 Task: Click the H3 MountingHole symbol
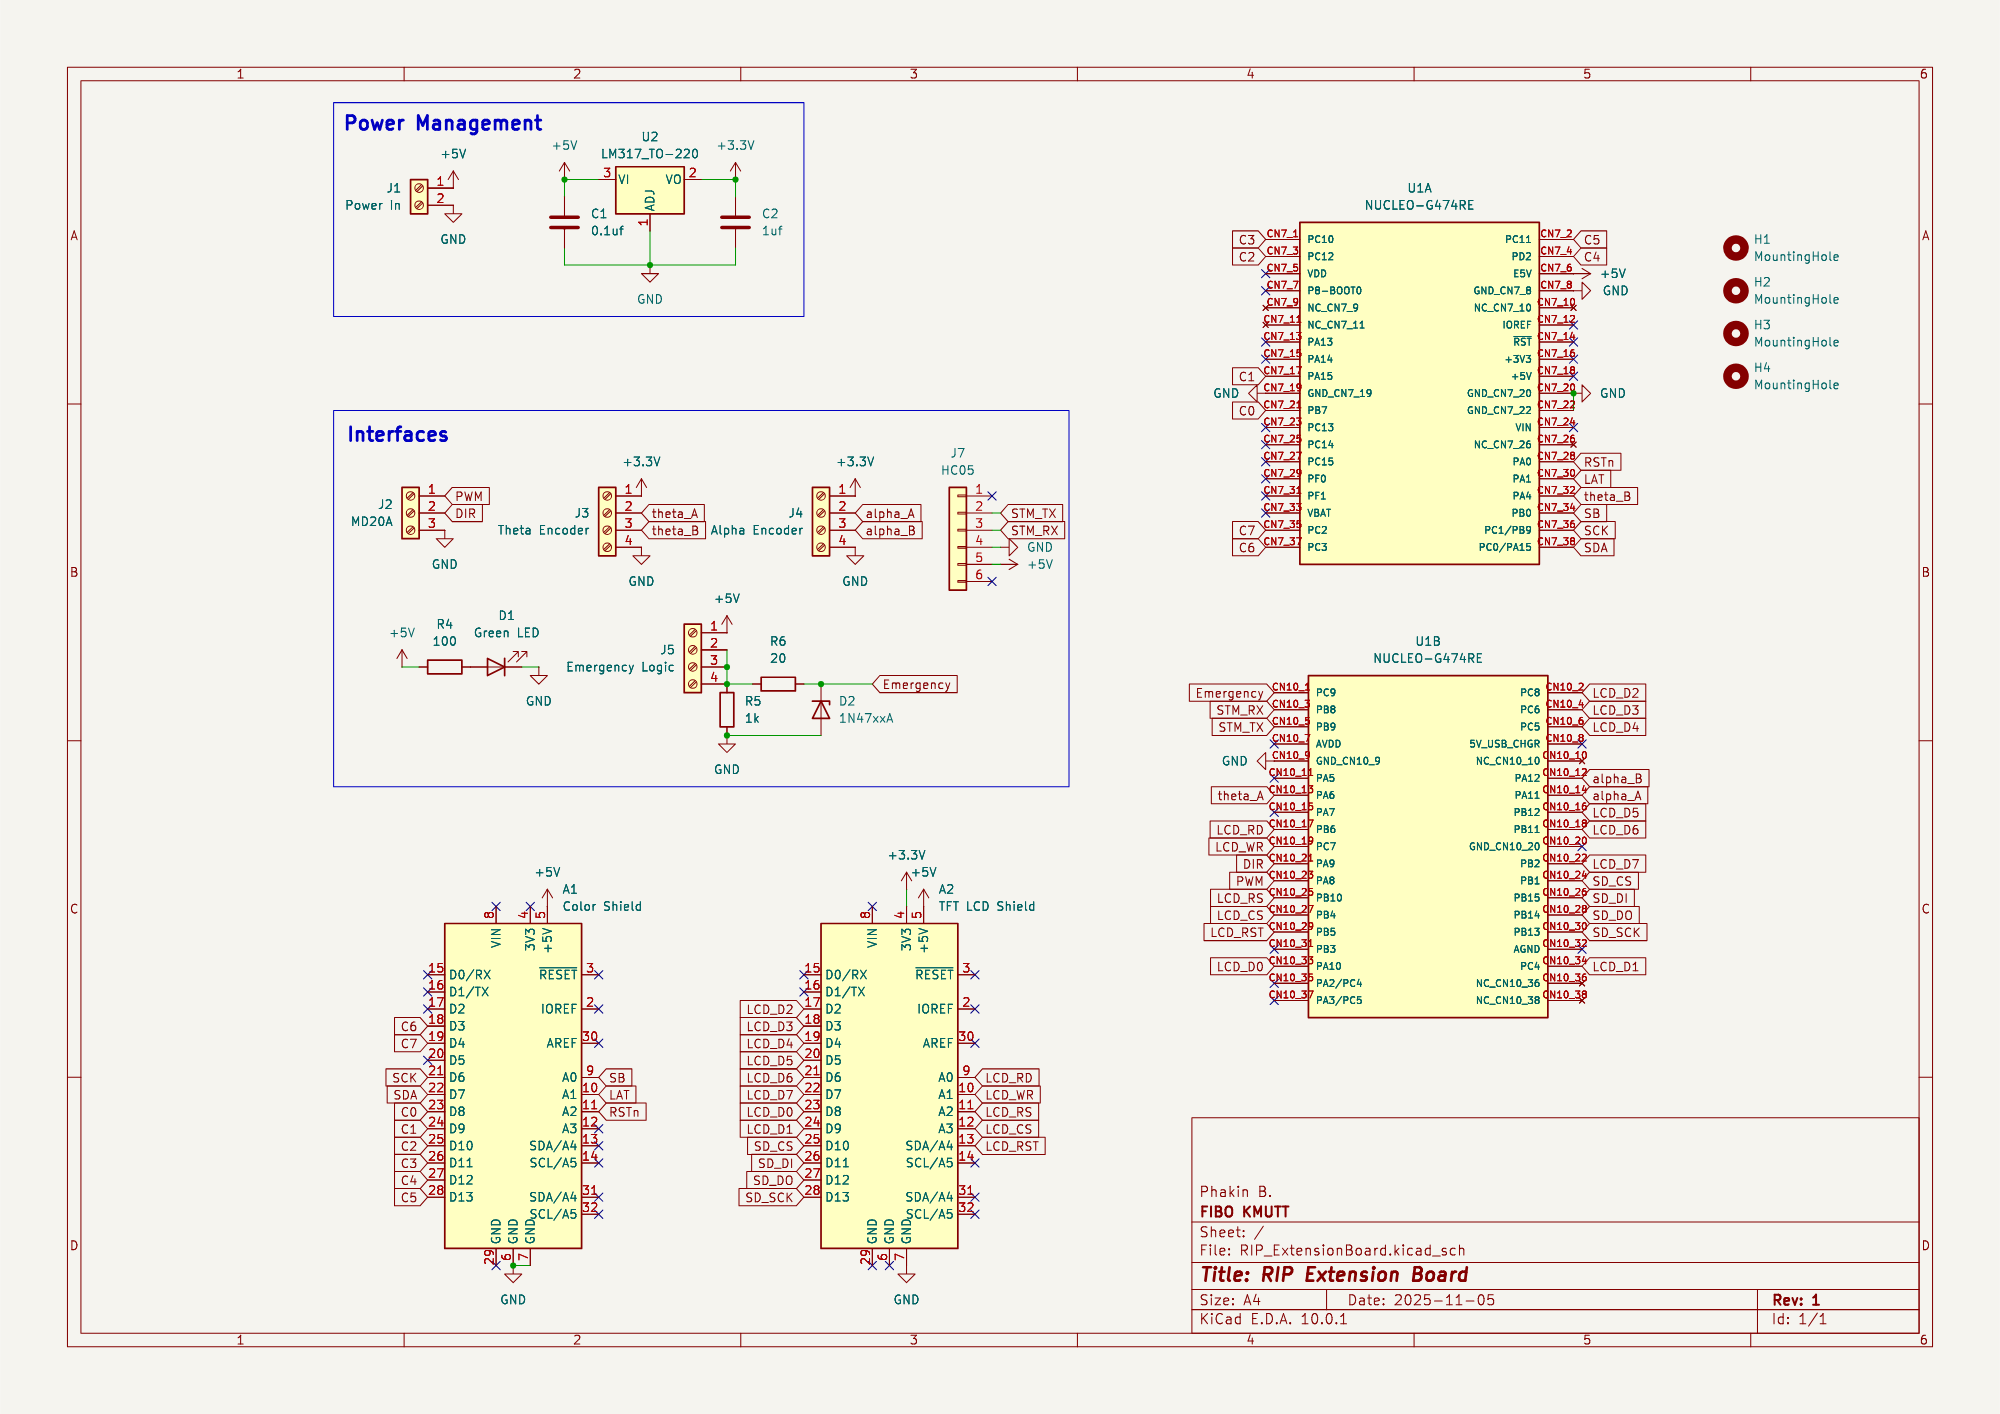(x=1735, y=333)
